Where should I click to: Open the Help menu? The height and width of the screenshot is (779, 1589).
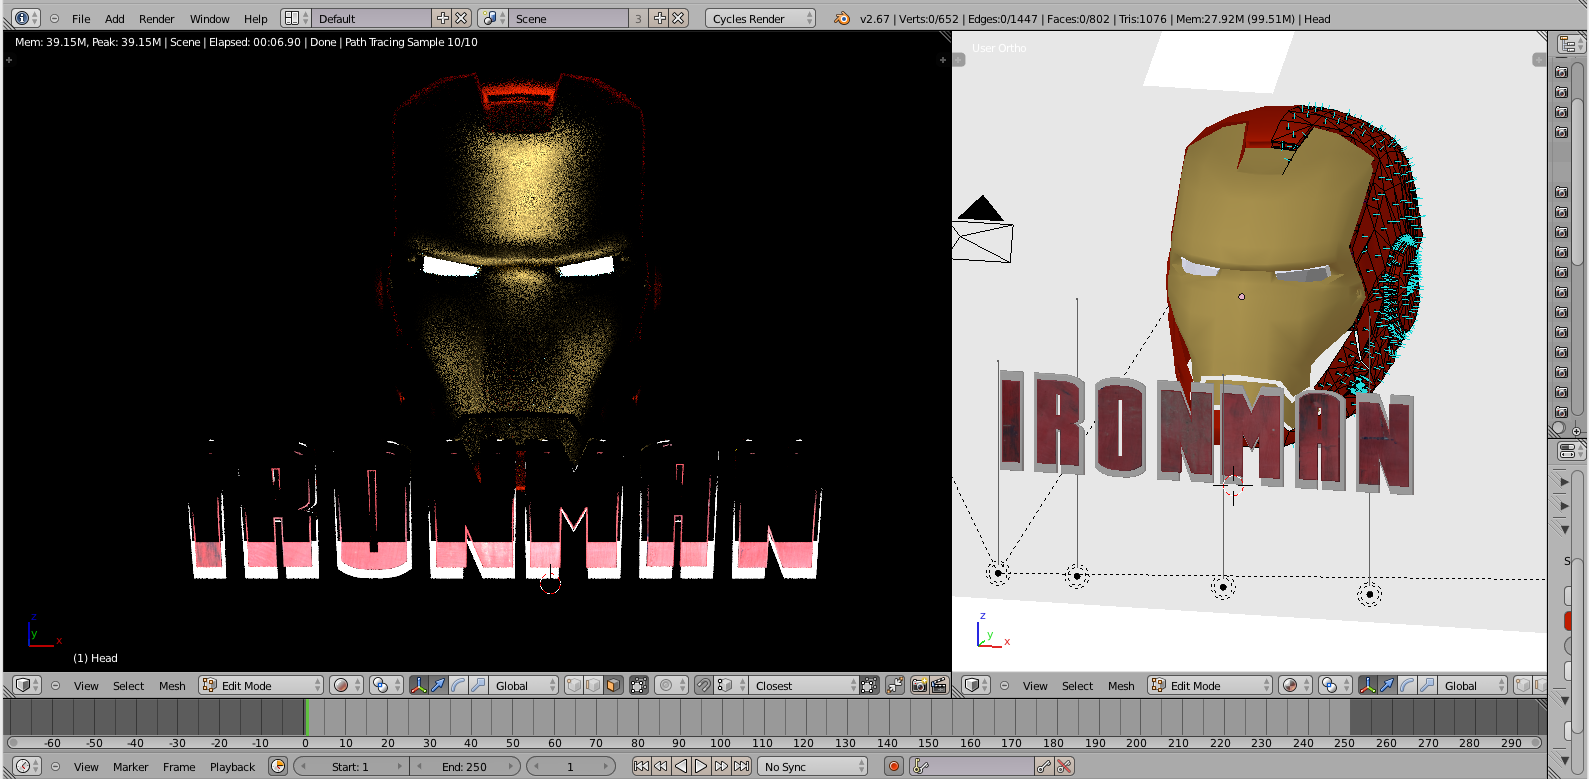(x=256, y=19)
